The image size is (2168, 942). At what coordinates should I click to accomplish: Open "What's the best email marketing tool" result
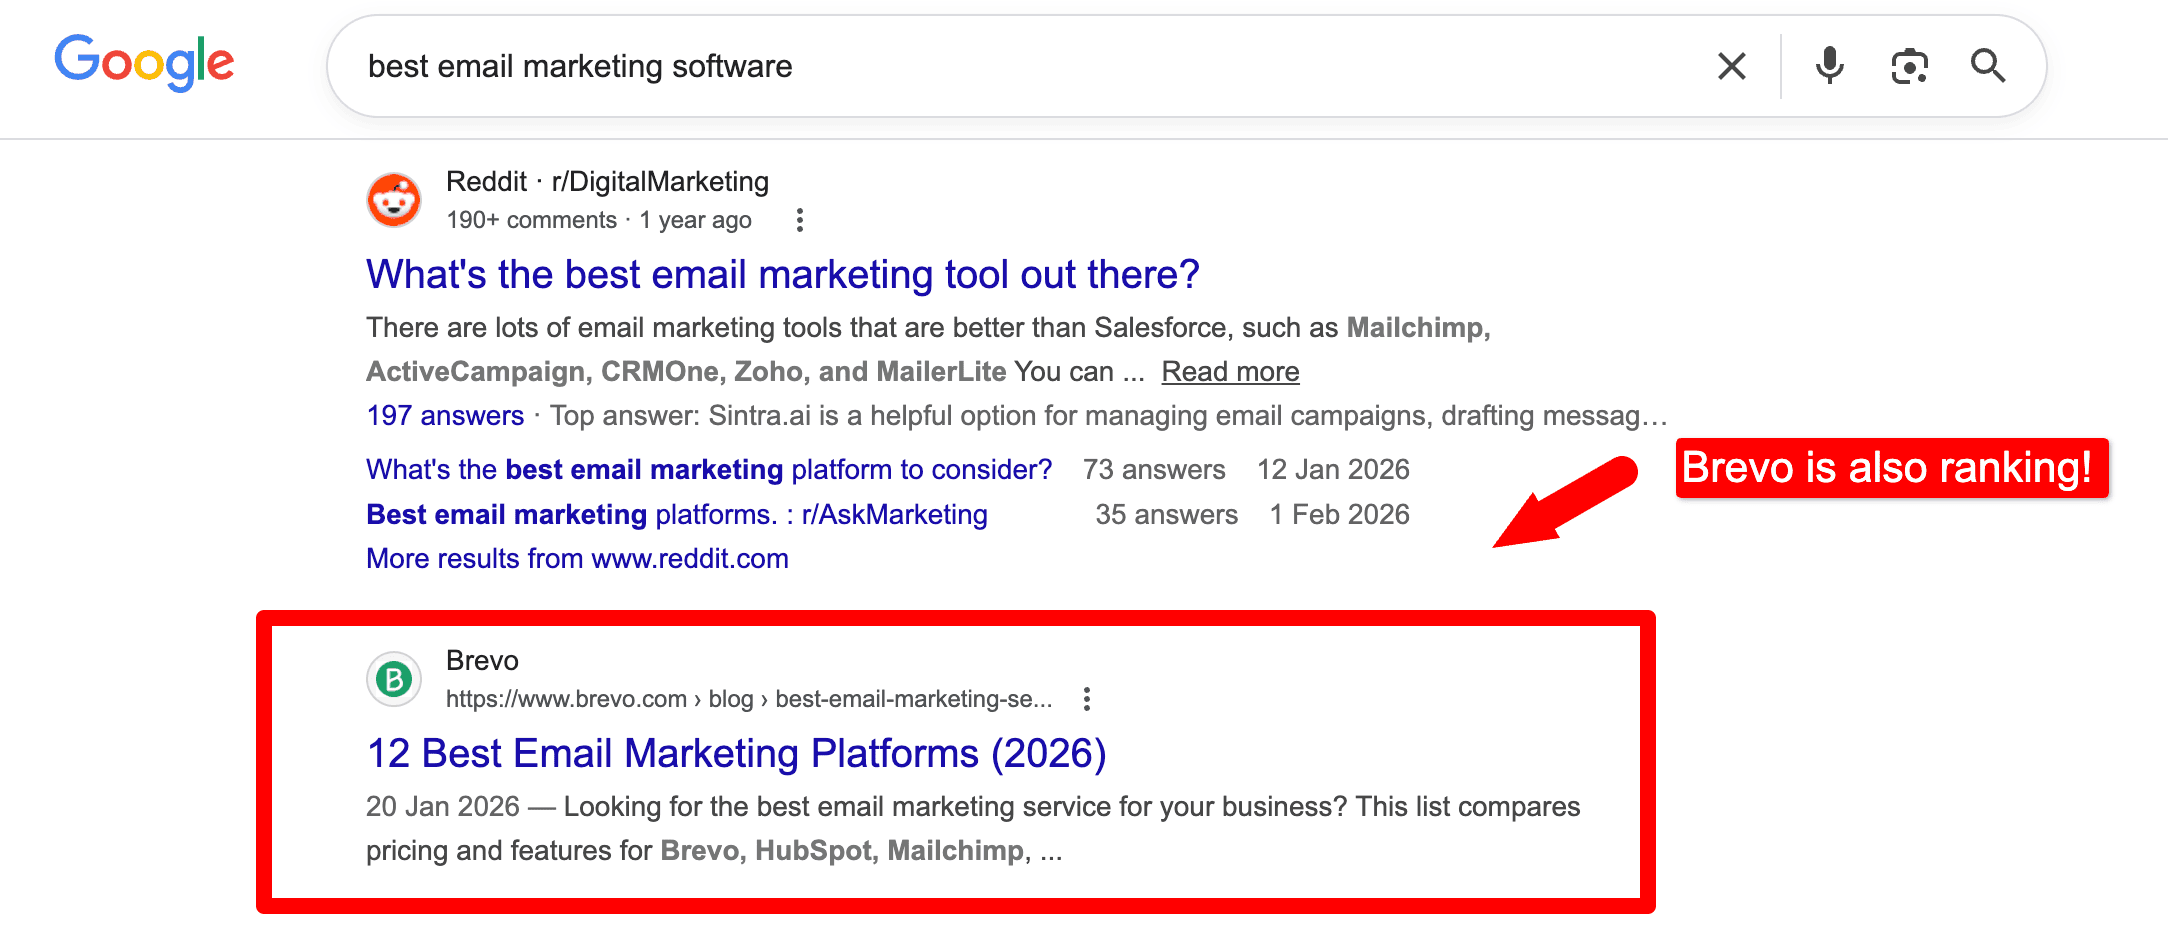pos(782,275)
